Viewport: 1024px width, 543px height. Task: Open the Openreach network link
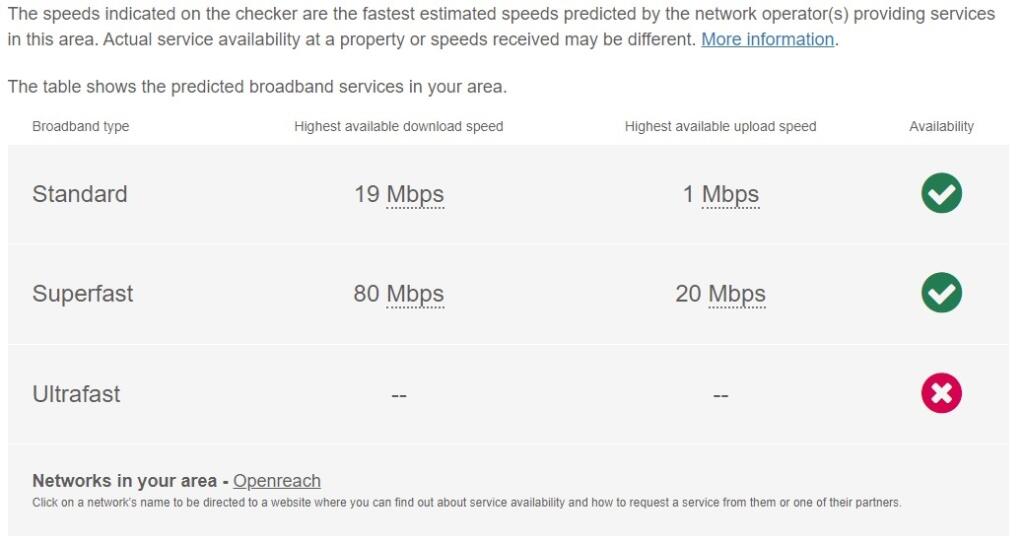point(276,481)
